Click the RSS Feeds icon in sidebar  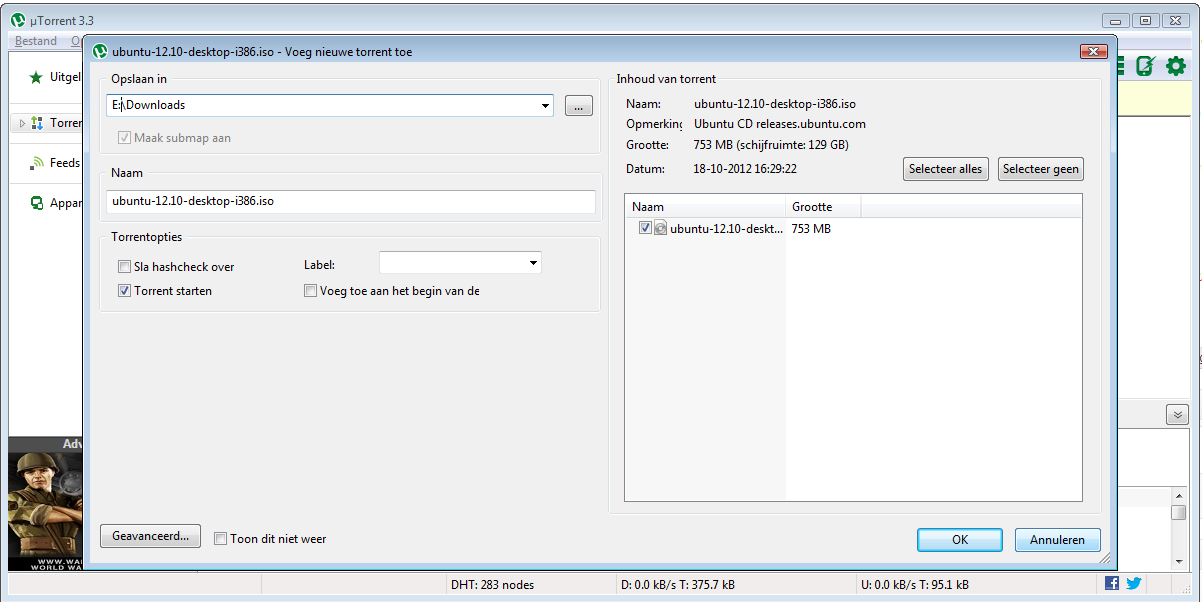pyautogui.click(x=37, y=163)
